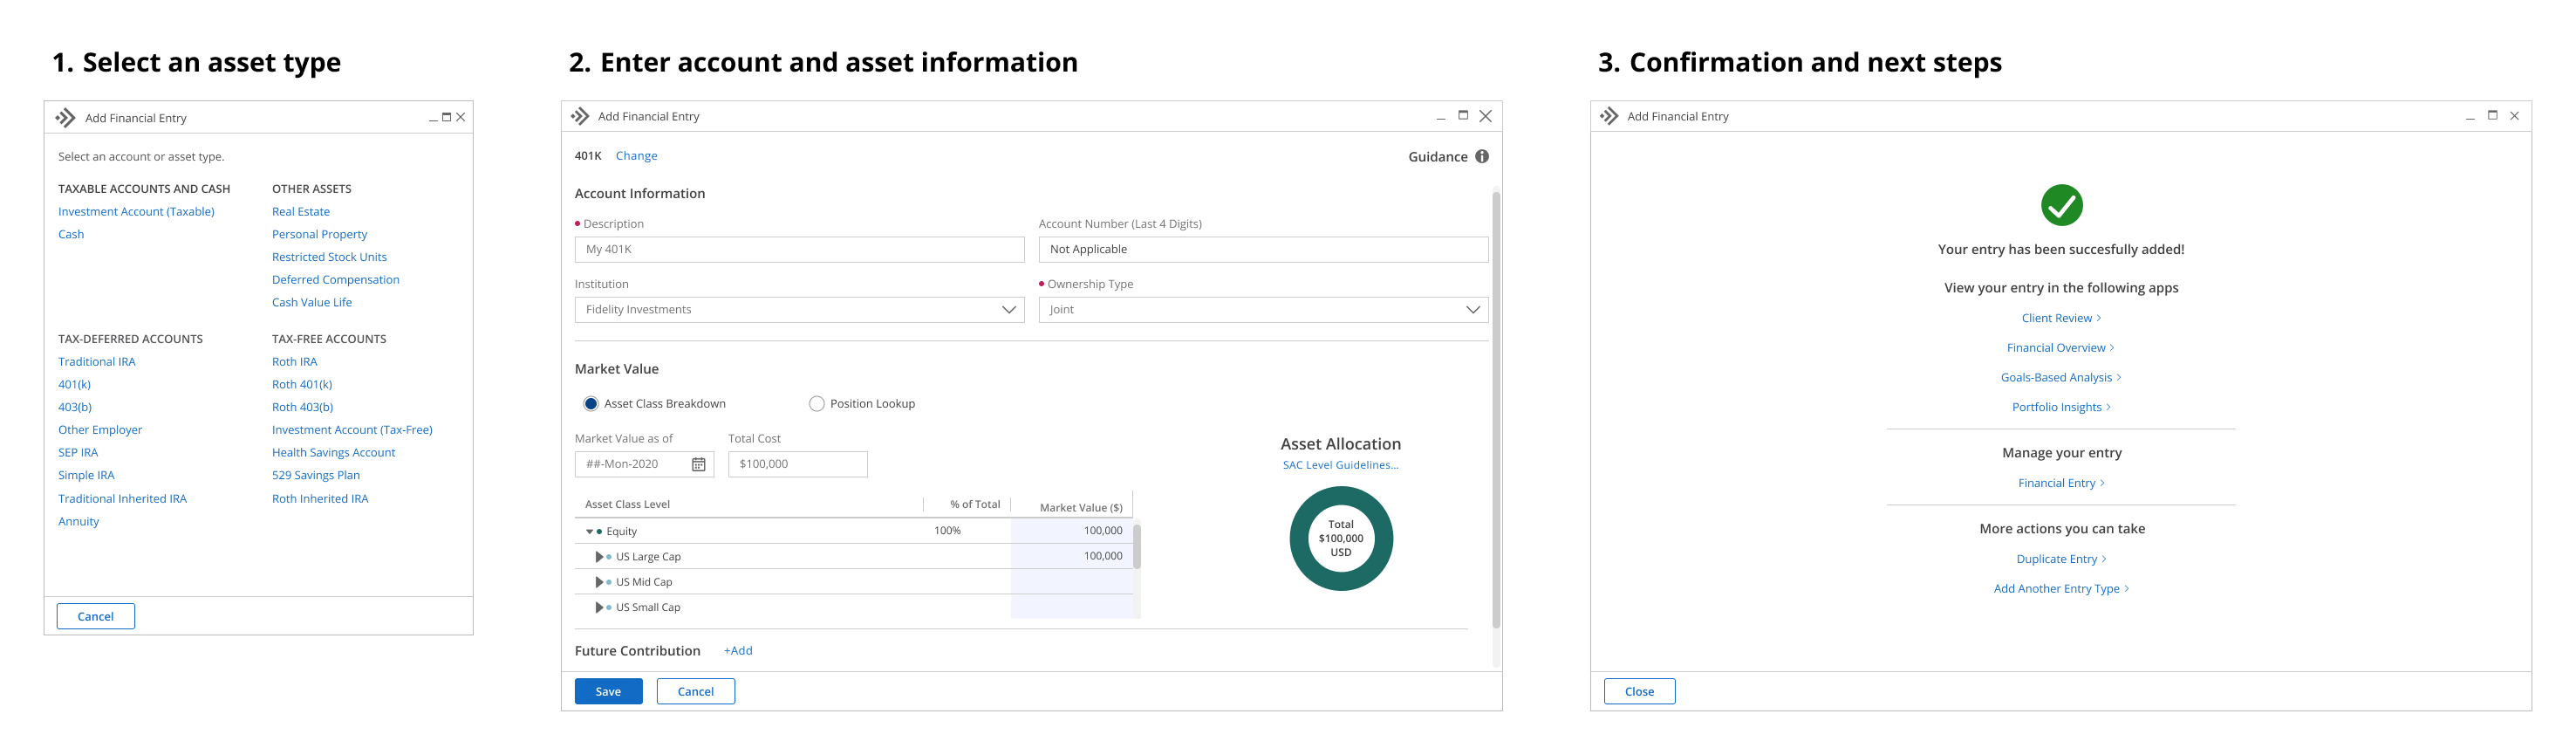This screenshot has width=2576, height=755.
Task: Click Duplicate Entry link
Action: [x=2061, y=560]
